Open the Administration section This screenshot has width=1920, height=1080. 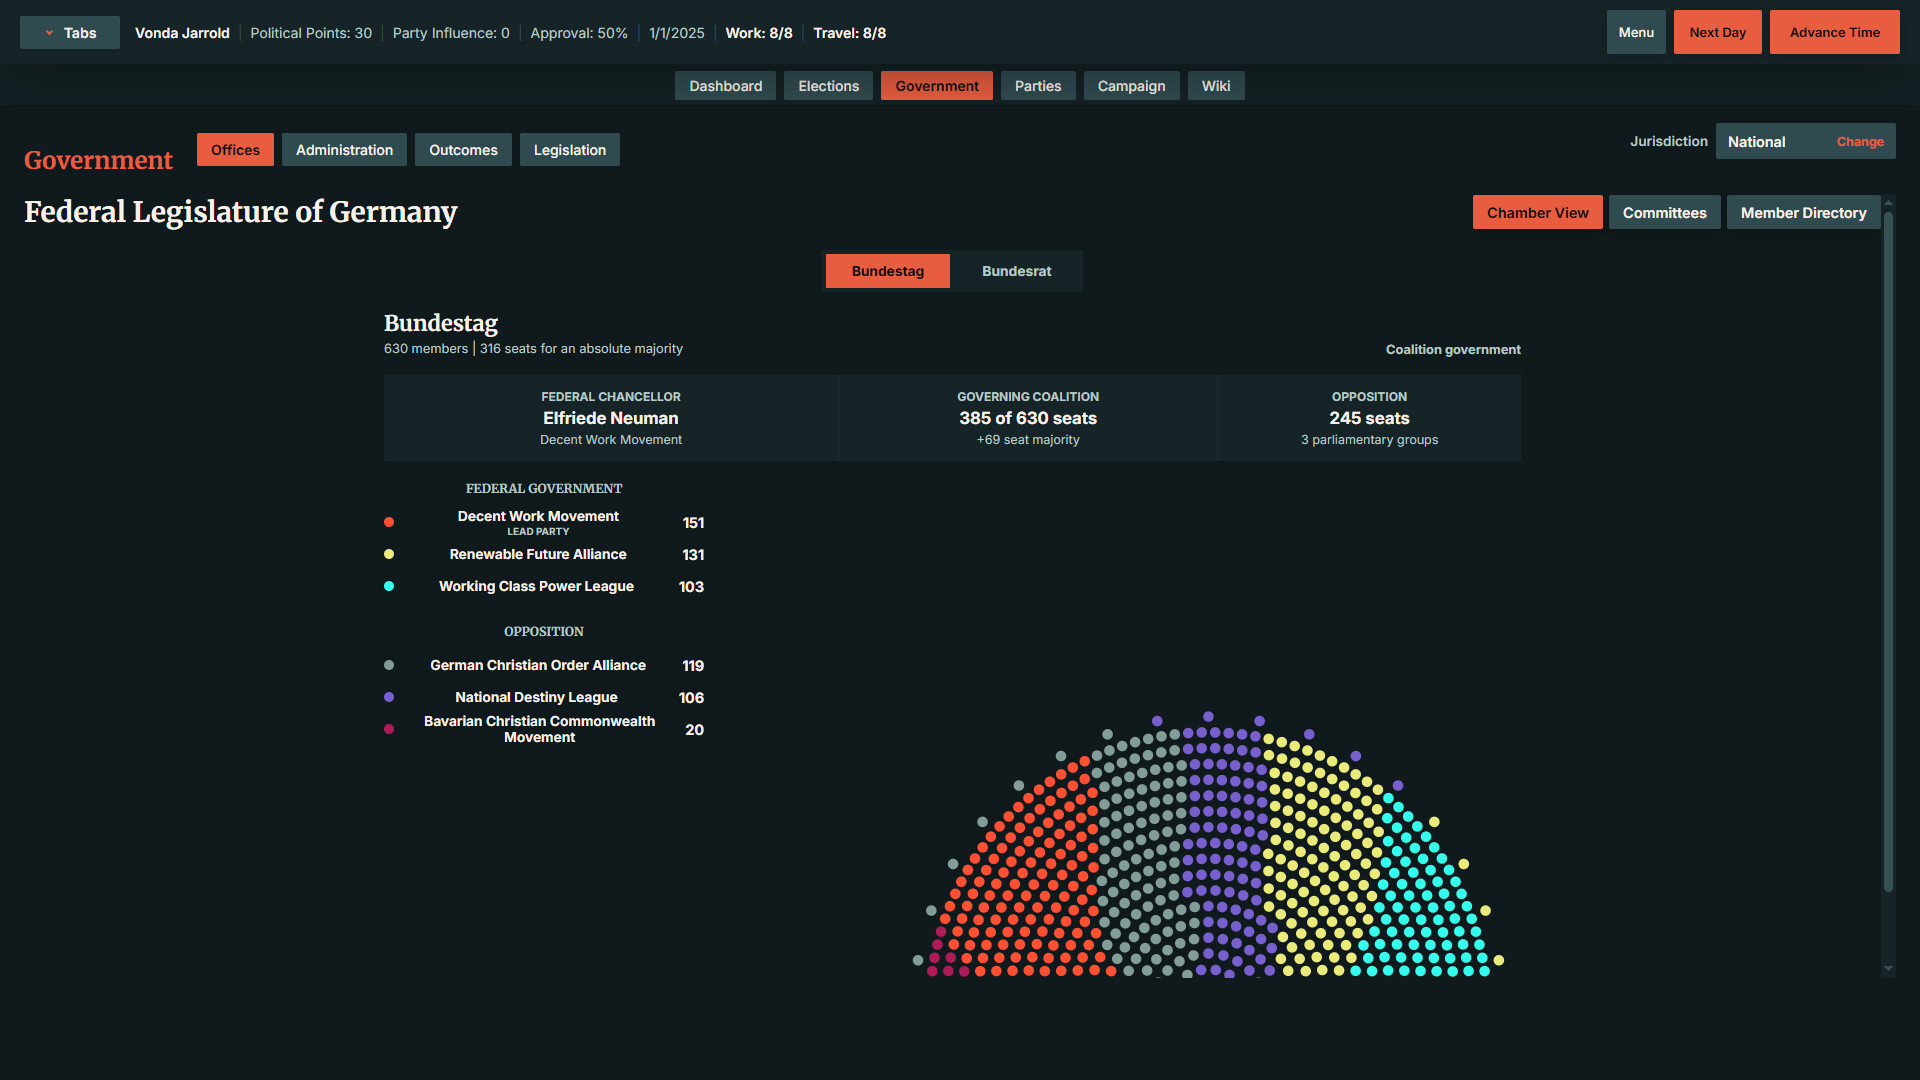pyautogui.click(x=344, y=150)
